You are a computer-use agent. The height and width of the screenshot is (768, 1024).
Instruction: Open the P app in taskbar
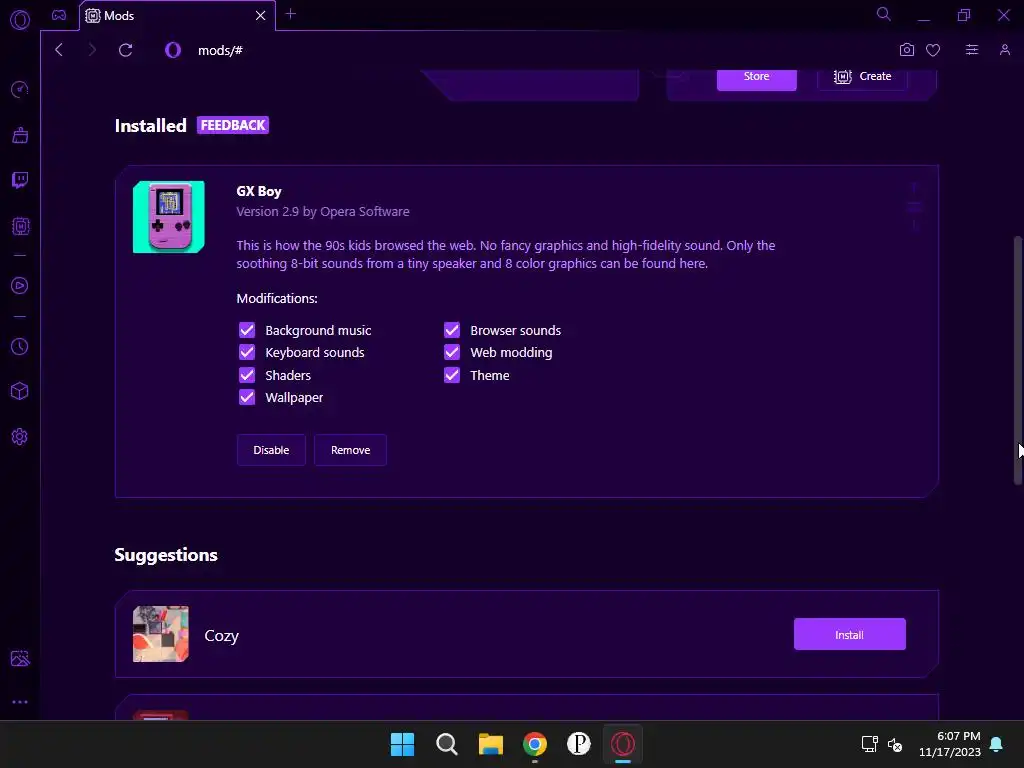pos(579,744)
